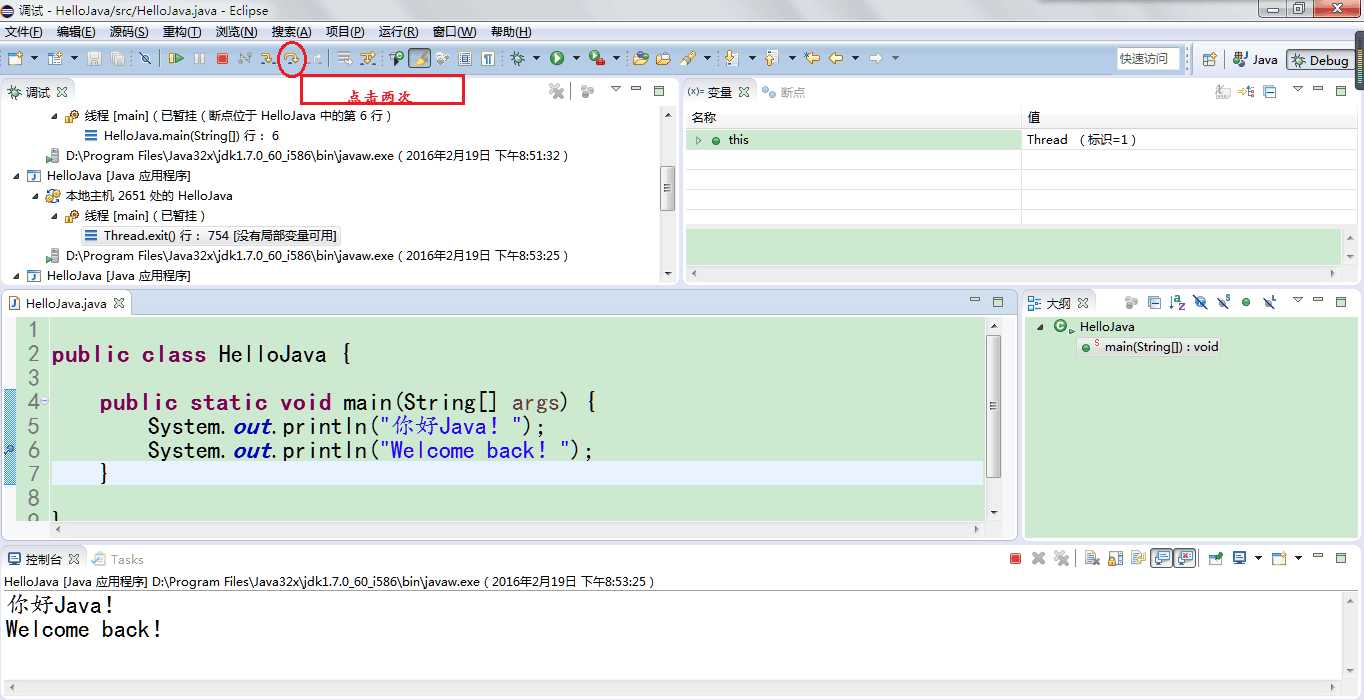Collapse HelloJava class in outline
Screen dimensions: 1364x700
1041,327
